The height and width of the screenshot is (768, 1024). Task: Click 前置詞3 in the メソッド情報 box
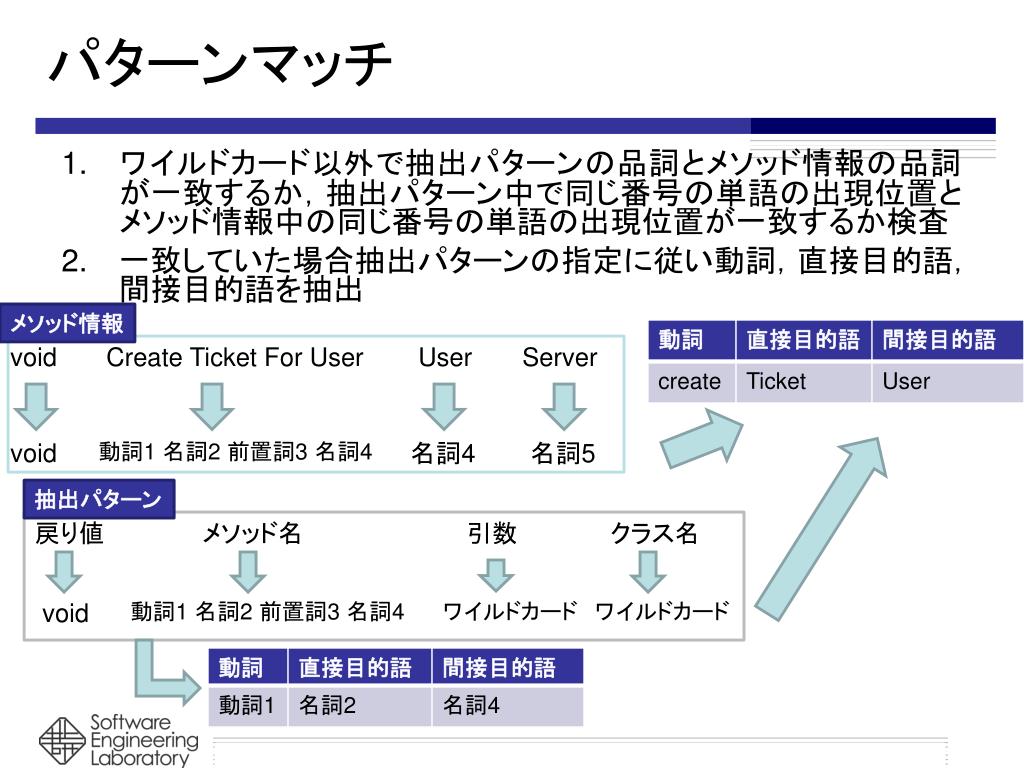[267, 451]
